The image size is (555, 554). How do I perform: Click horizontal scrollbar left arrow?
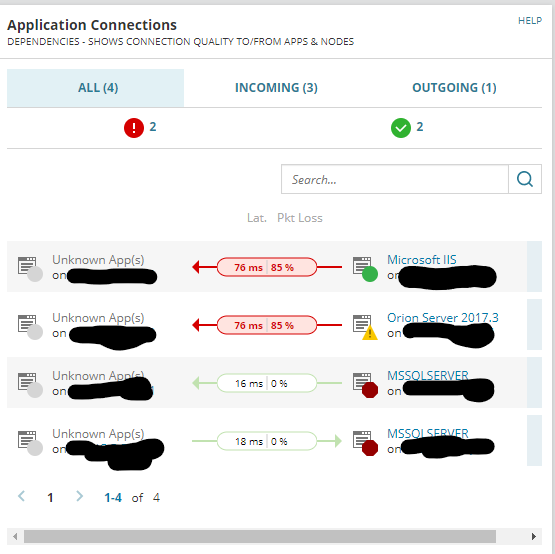(15, 536)
